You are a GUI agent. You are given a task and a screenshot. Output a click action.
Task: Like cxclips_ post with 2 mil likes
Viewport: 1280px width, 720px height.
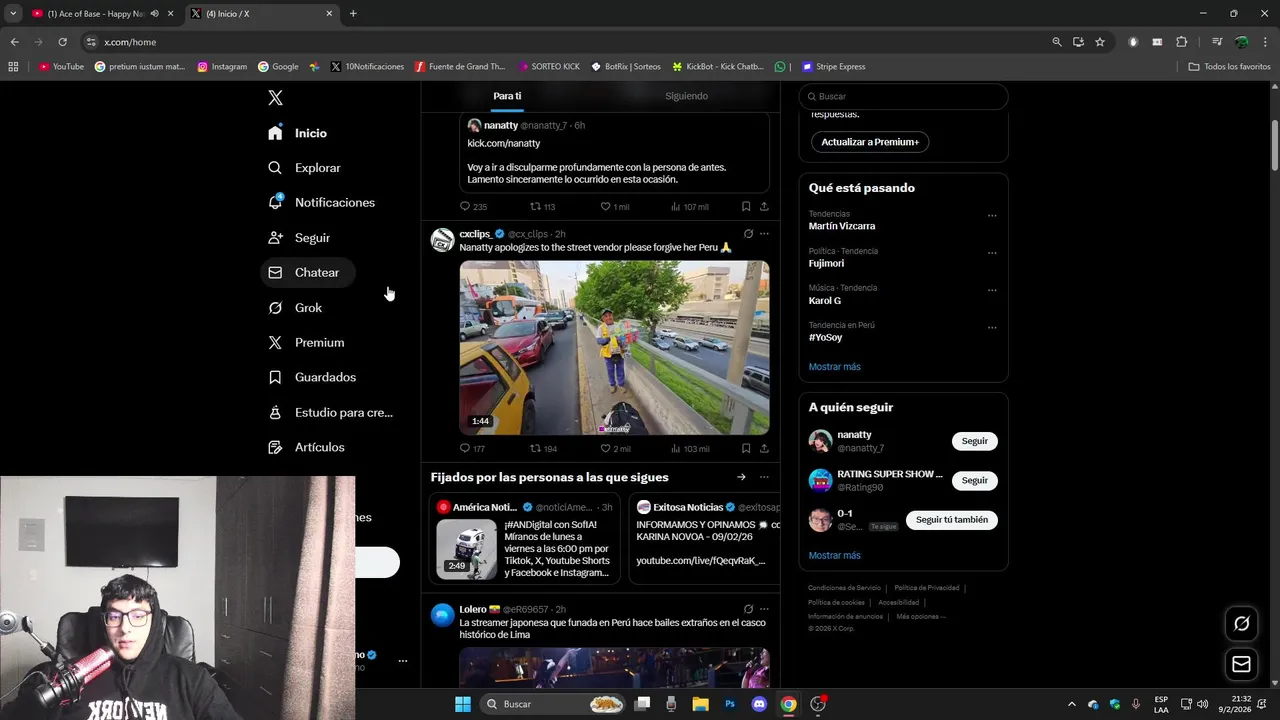tap(614, 449)
